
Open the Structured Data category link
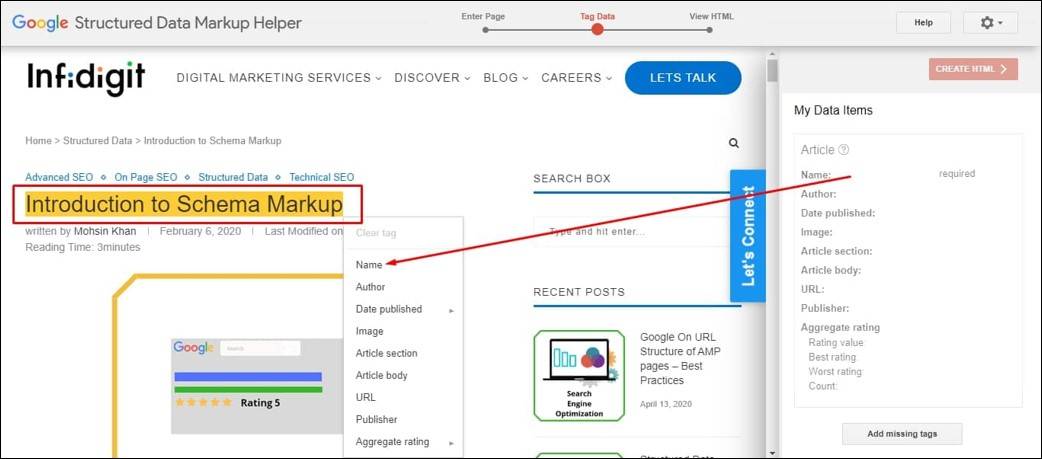[x=233, y=177]
